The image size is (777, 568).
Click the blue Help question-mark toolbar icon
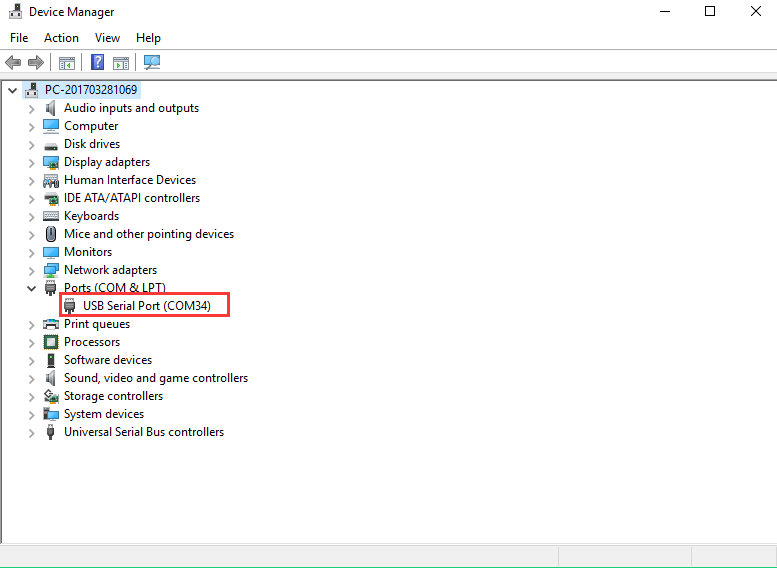(98, 62)
